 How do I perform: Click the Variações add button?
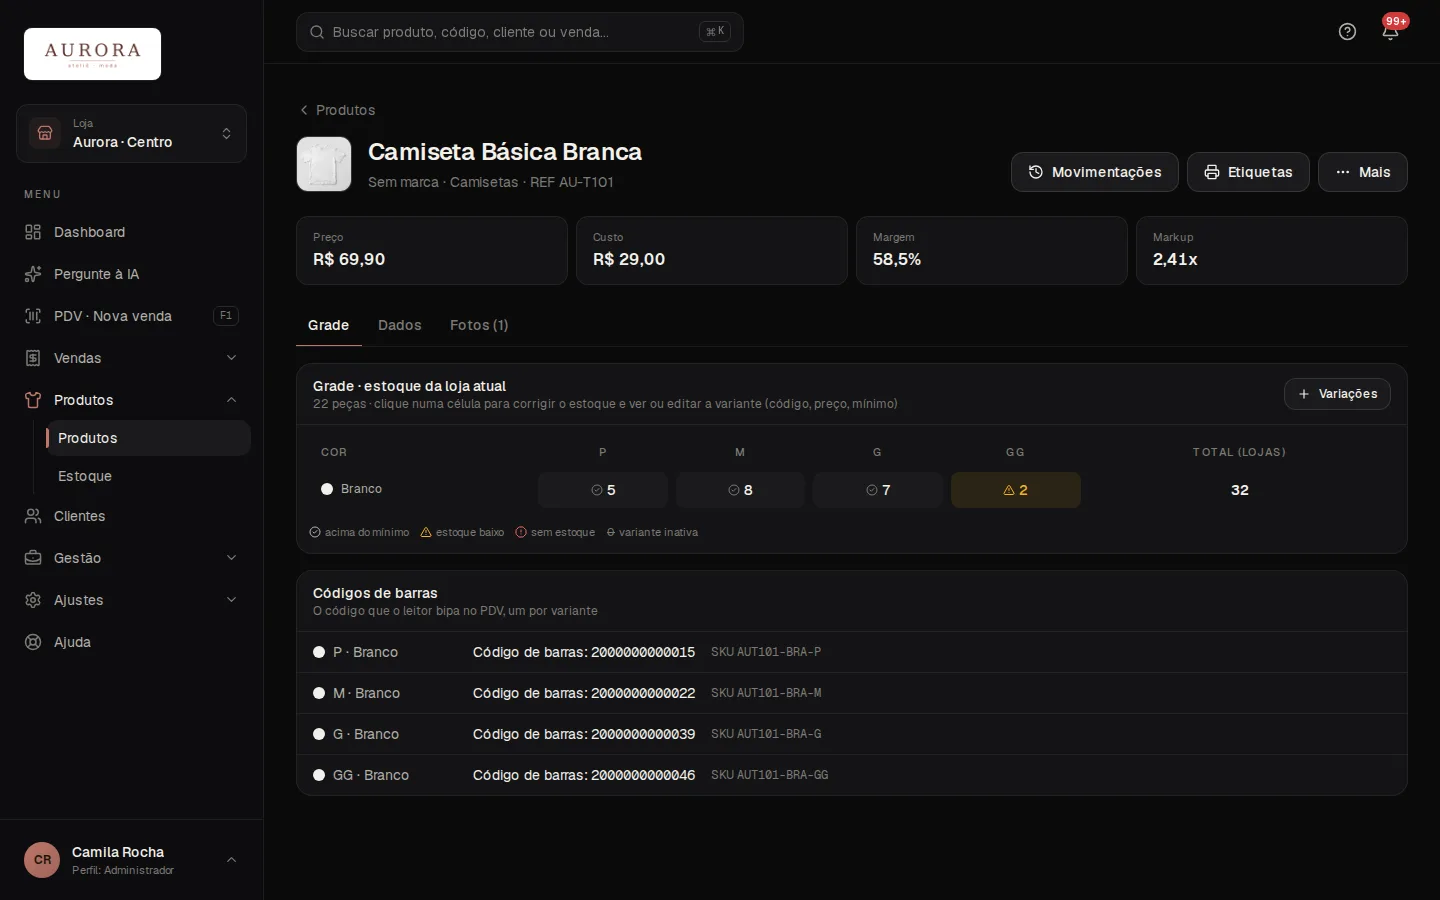(x=1337, y=394)
